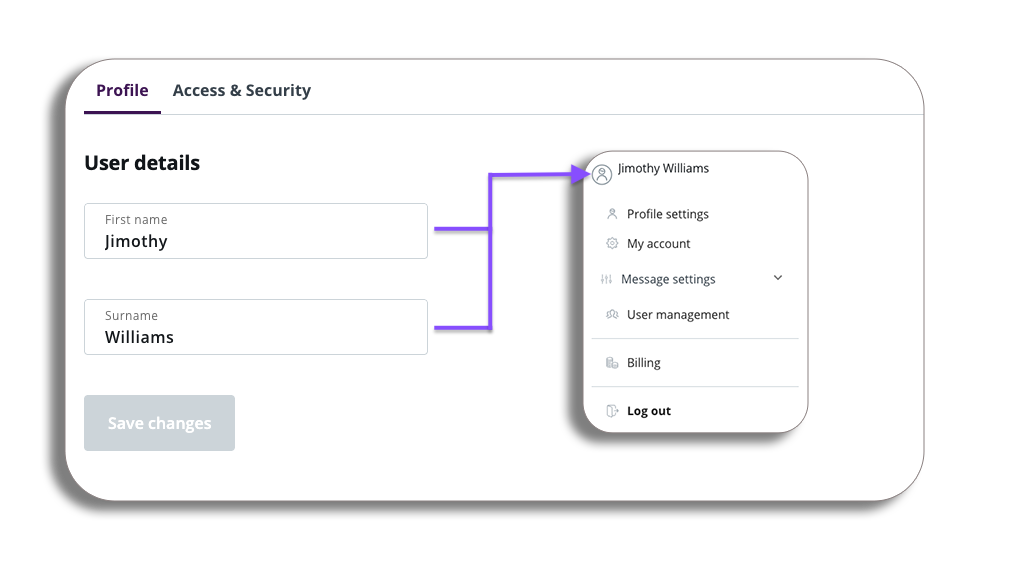Click the User management group icon

tap(612, 315)
